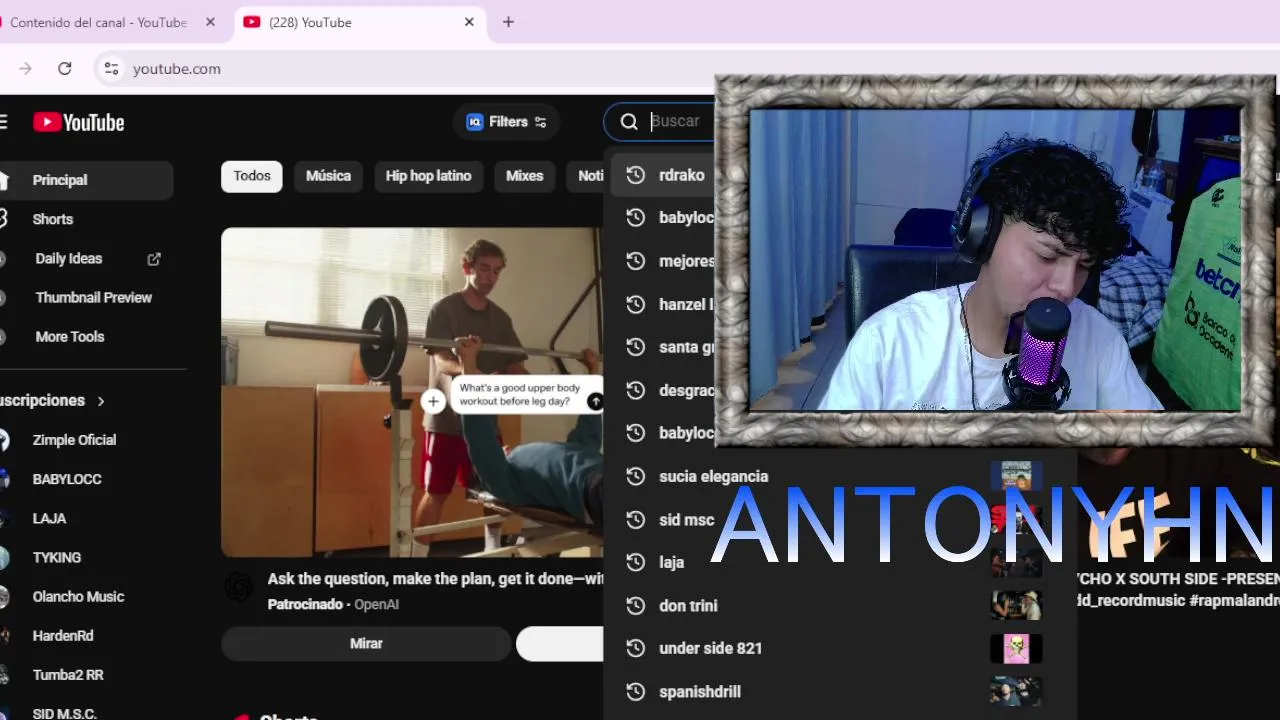Select 'mejores' search history suggestion
Image resolution: width=1280 pixels, height=720 pixels.
[x=660, y=261]
